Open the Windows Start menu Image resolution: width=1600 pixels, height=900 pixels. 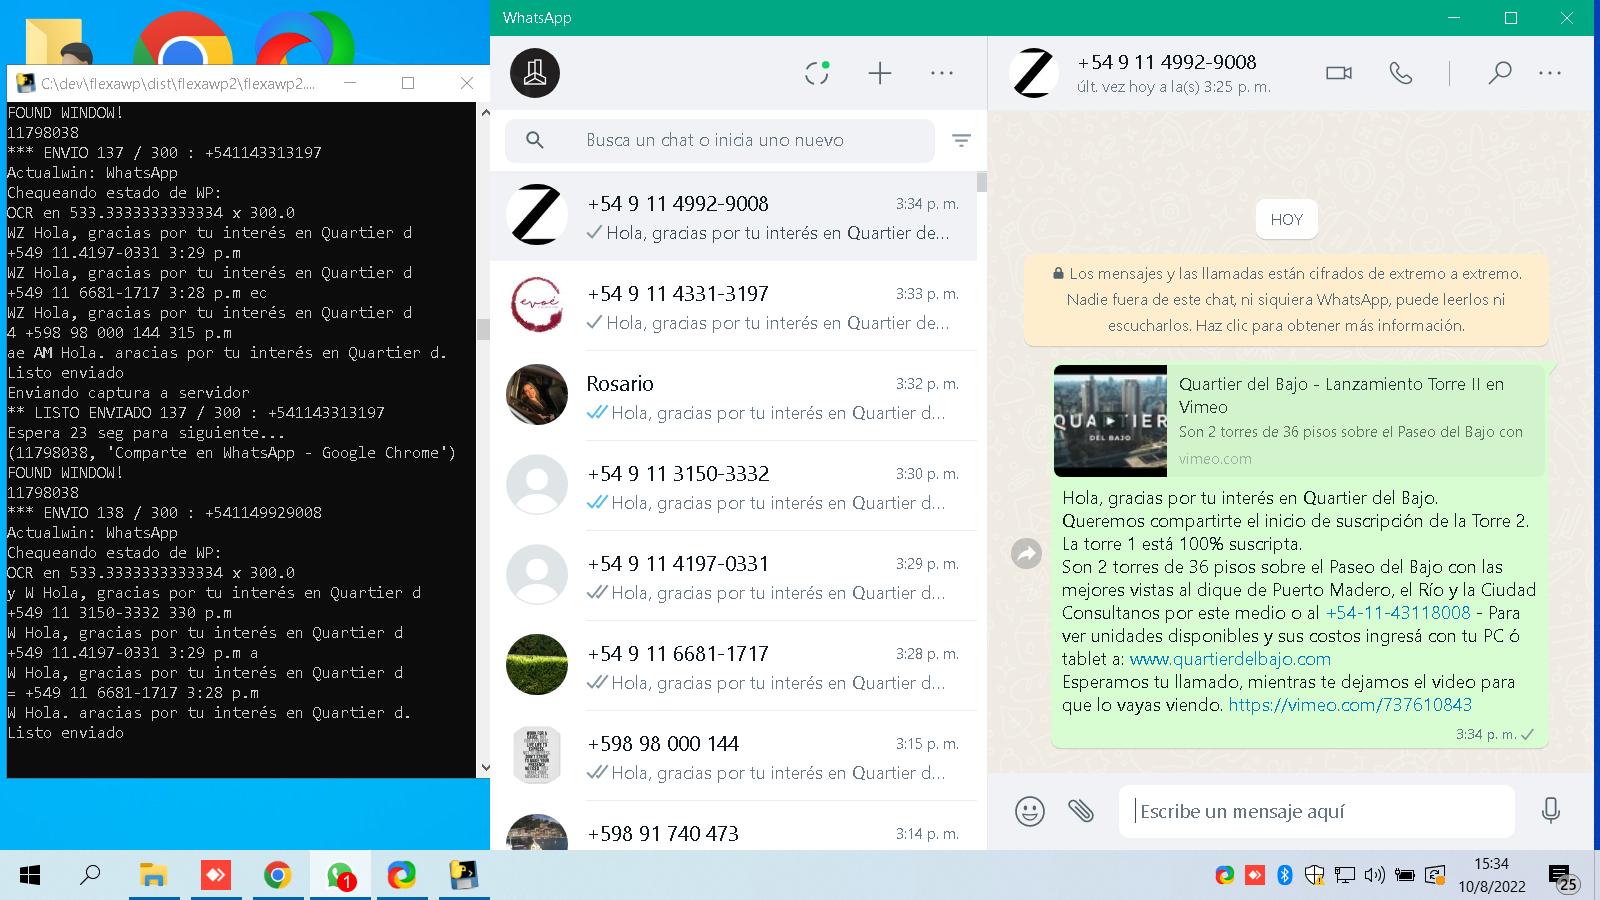tap(30, 876)
